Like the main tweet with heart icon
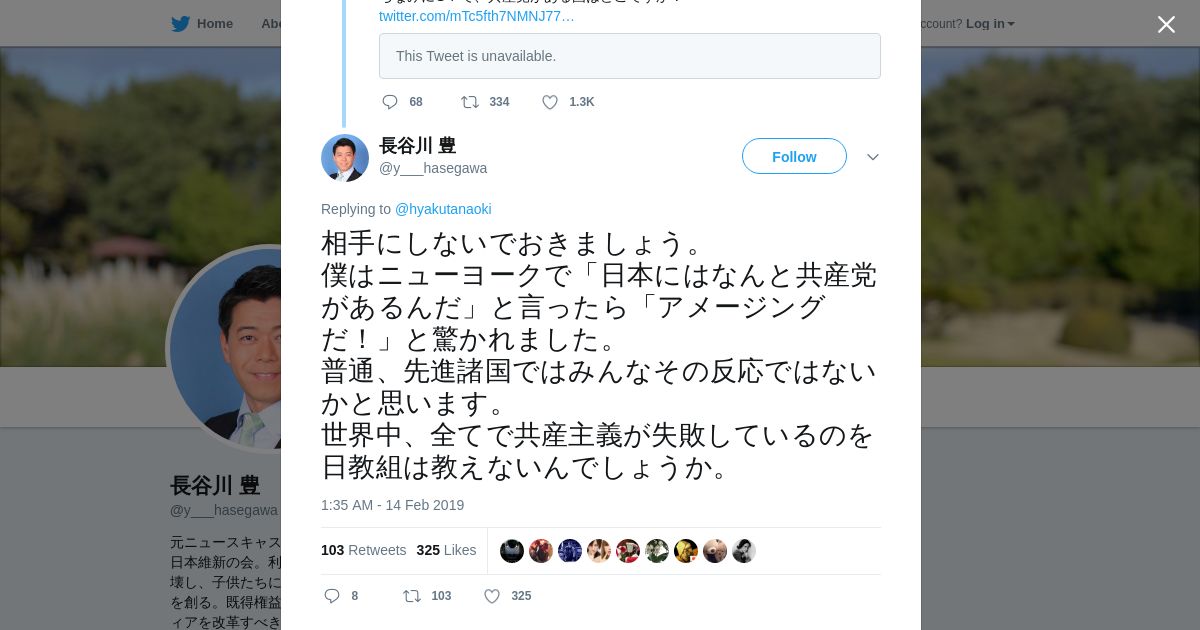The image size is (1200, 630). click(492, 596)
